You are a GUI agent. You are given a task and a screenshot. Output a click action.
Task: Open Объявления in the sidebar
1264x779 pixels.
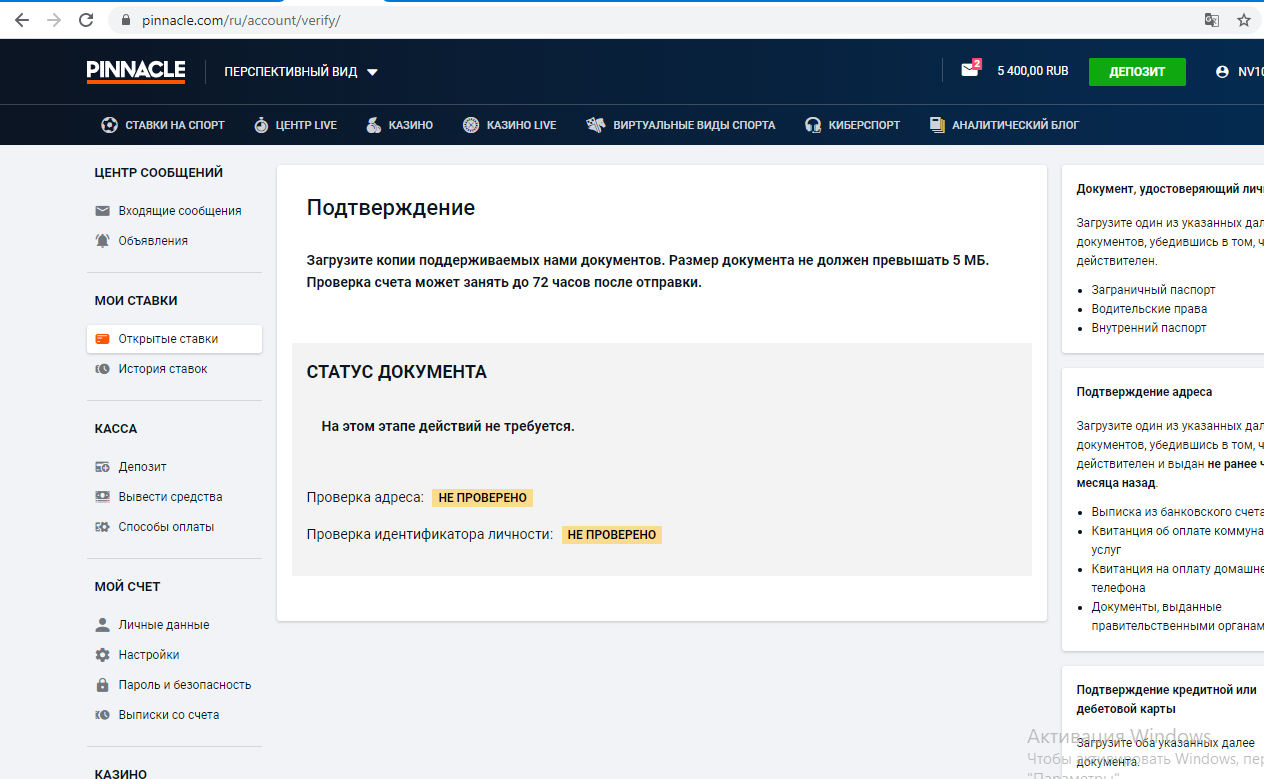[x=152, y=241]
